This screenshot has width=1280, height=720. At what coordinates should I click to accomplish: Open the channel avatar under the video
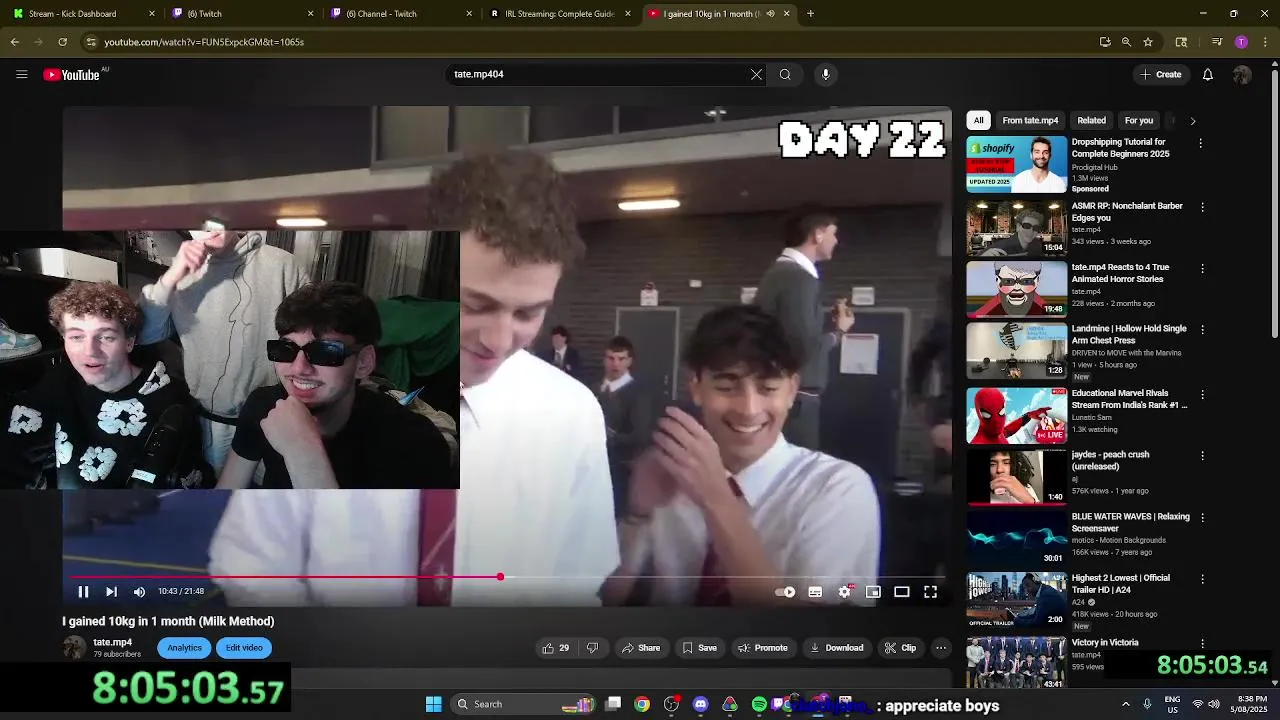coord(74,647)
